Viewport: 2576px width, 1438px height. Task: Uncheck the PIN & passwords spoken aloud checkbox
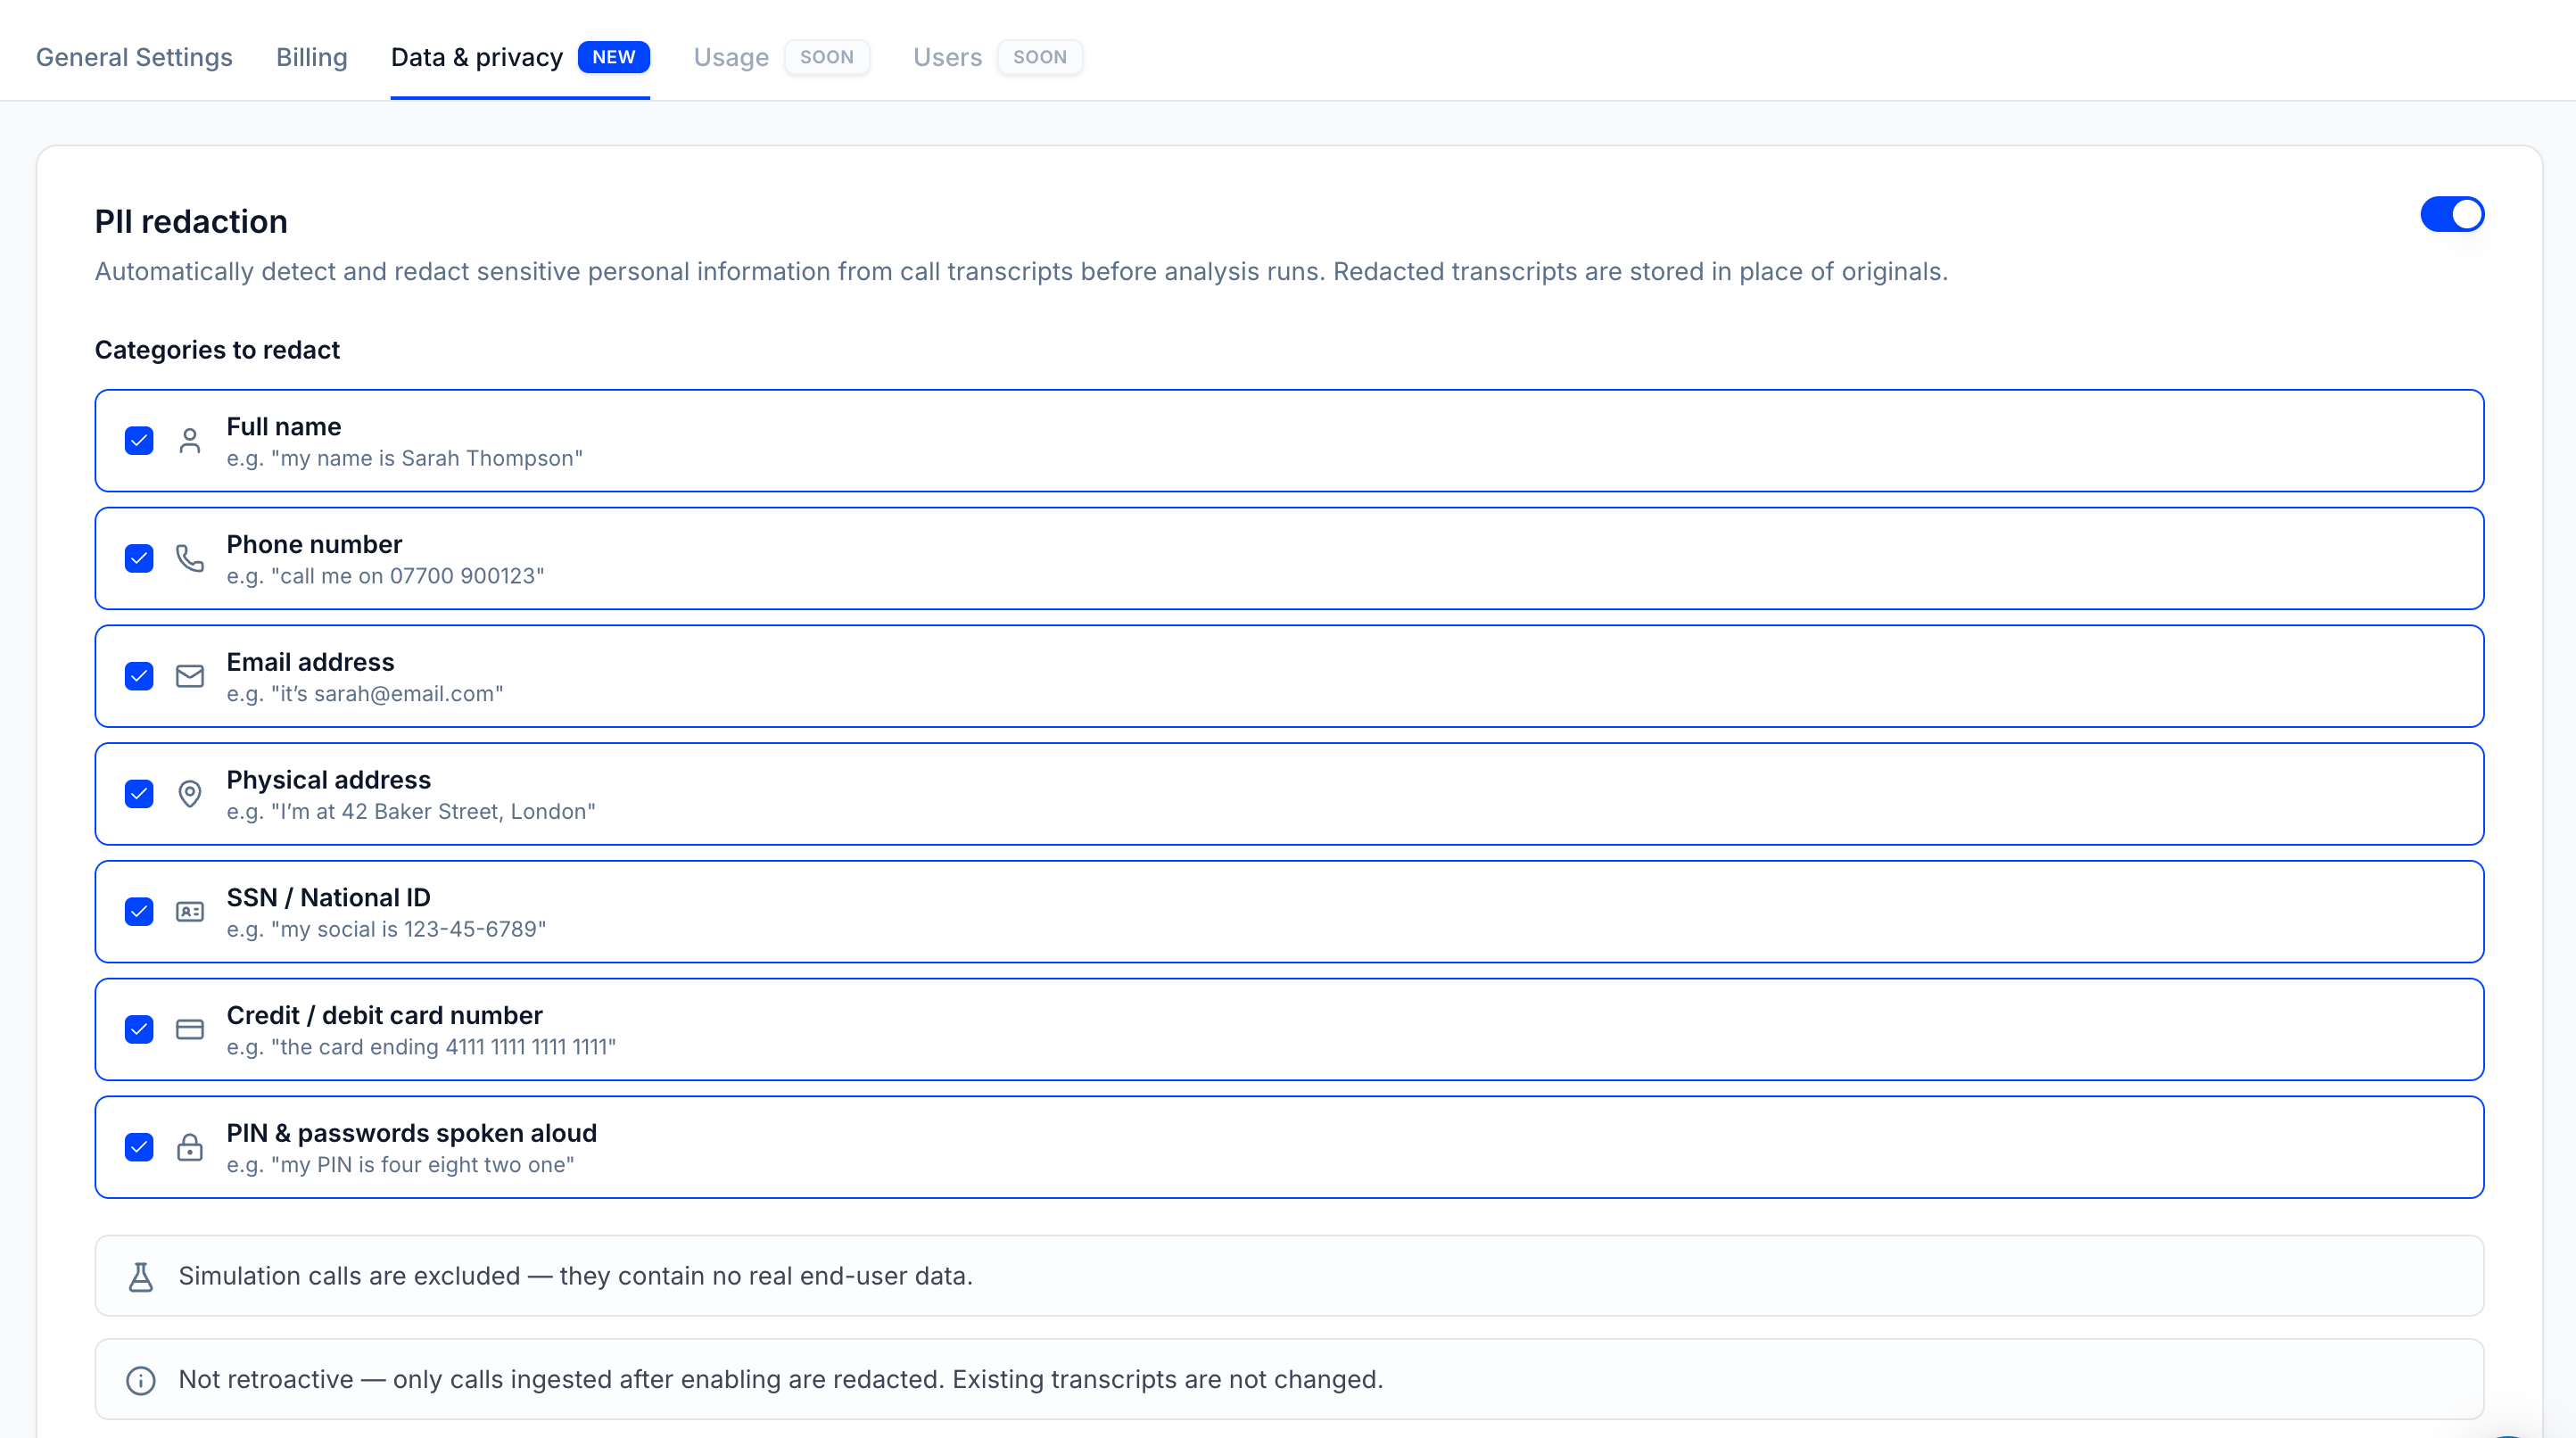tap(139, 1147)
